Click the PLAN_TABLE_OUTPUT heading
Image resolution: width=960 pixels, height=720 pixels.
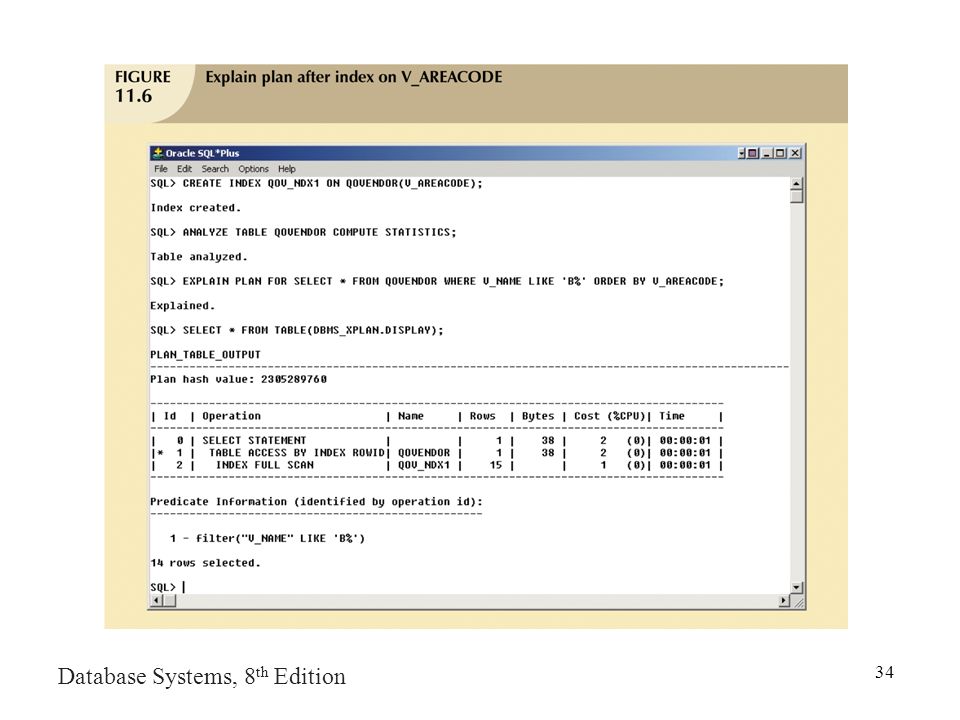(205, 354)
